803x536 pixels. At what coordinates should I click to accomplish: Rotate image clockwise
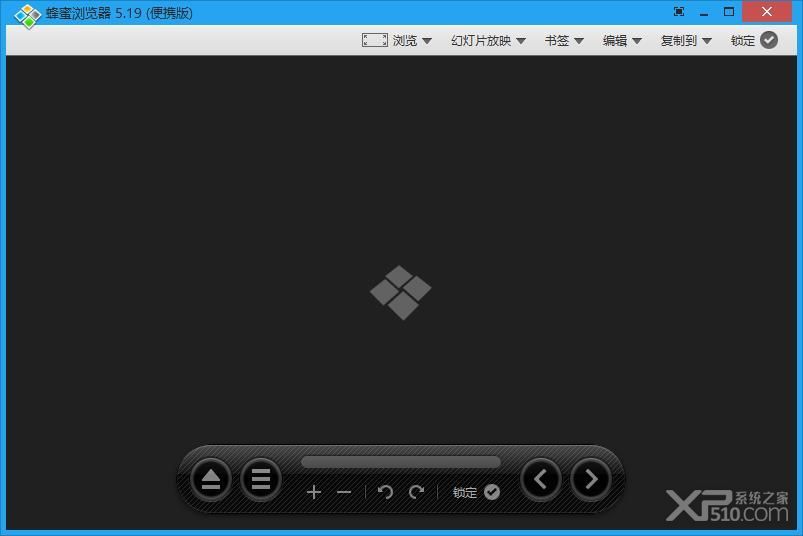(416, 492)
